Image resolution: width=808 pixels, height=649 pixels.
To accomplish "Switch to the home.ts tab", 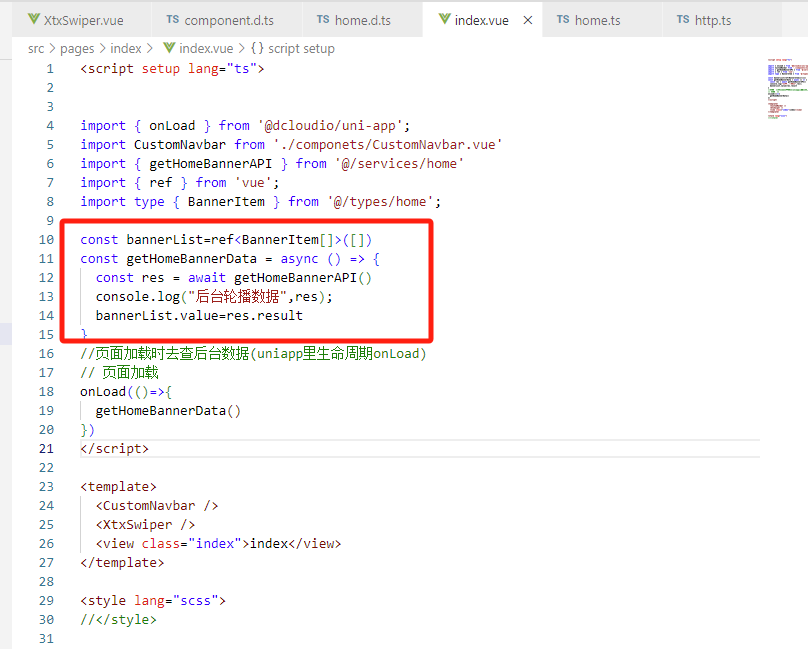I will [602, 20].
